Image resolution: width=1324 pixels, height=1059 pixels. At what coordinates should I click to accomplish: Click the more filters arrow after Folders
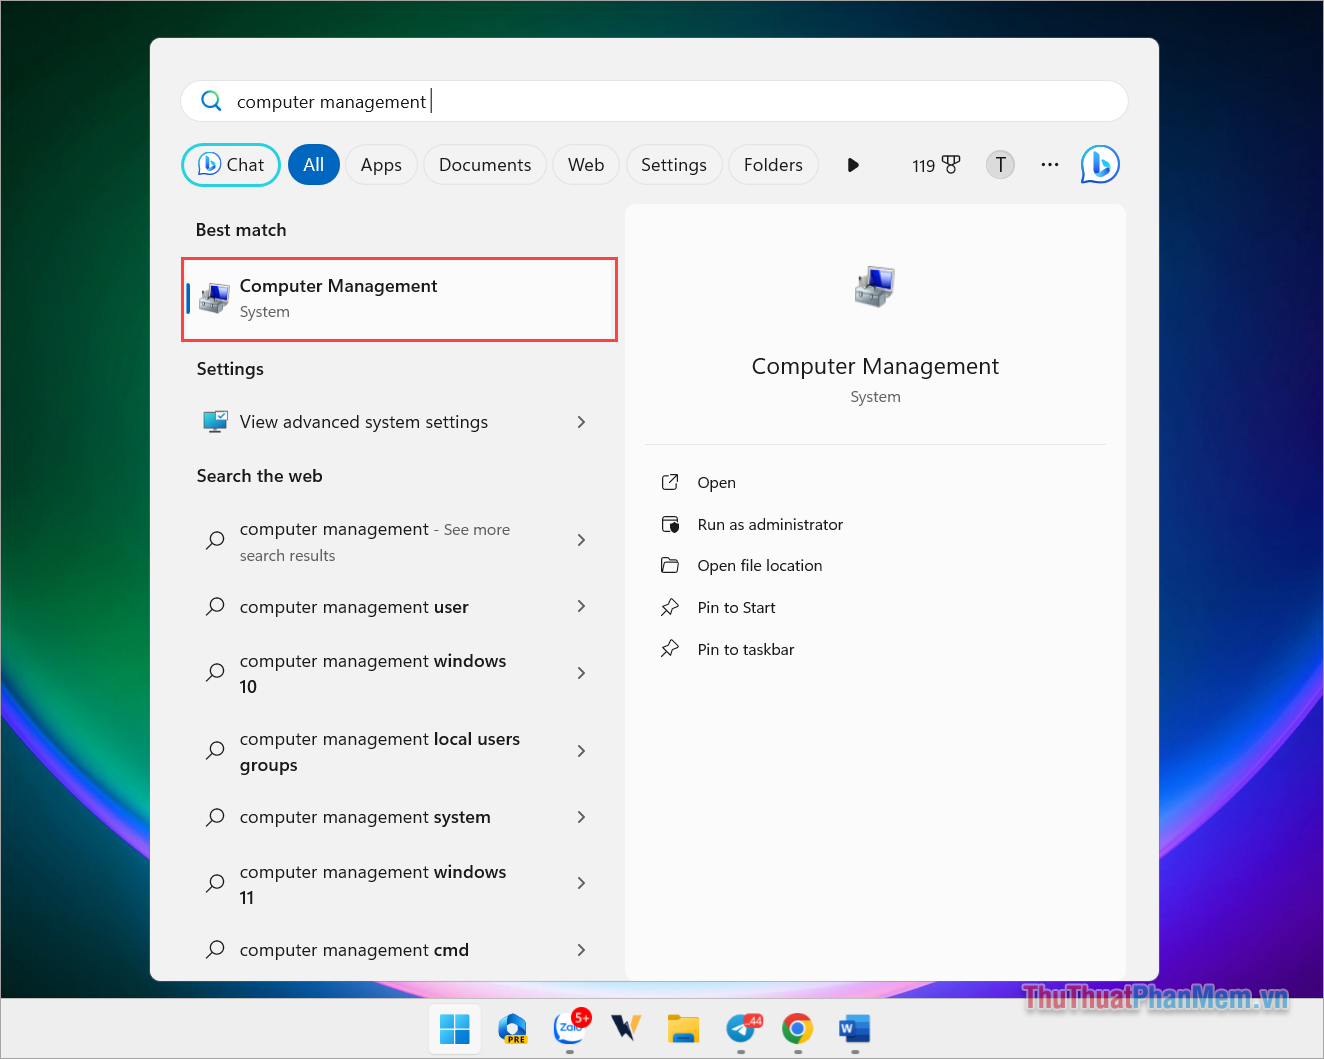(853, 164)
